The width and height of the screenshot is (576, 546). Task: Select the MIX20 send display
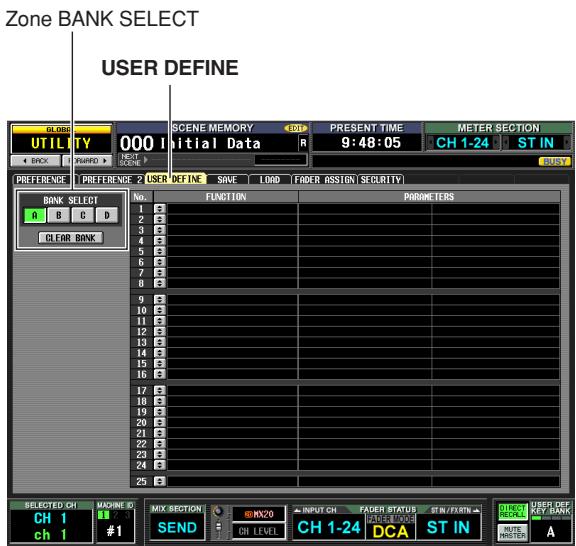coord(259,514)
